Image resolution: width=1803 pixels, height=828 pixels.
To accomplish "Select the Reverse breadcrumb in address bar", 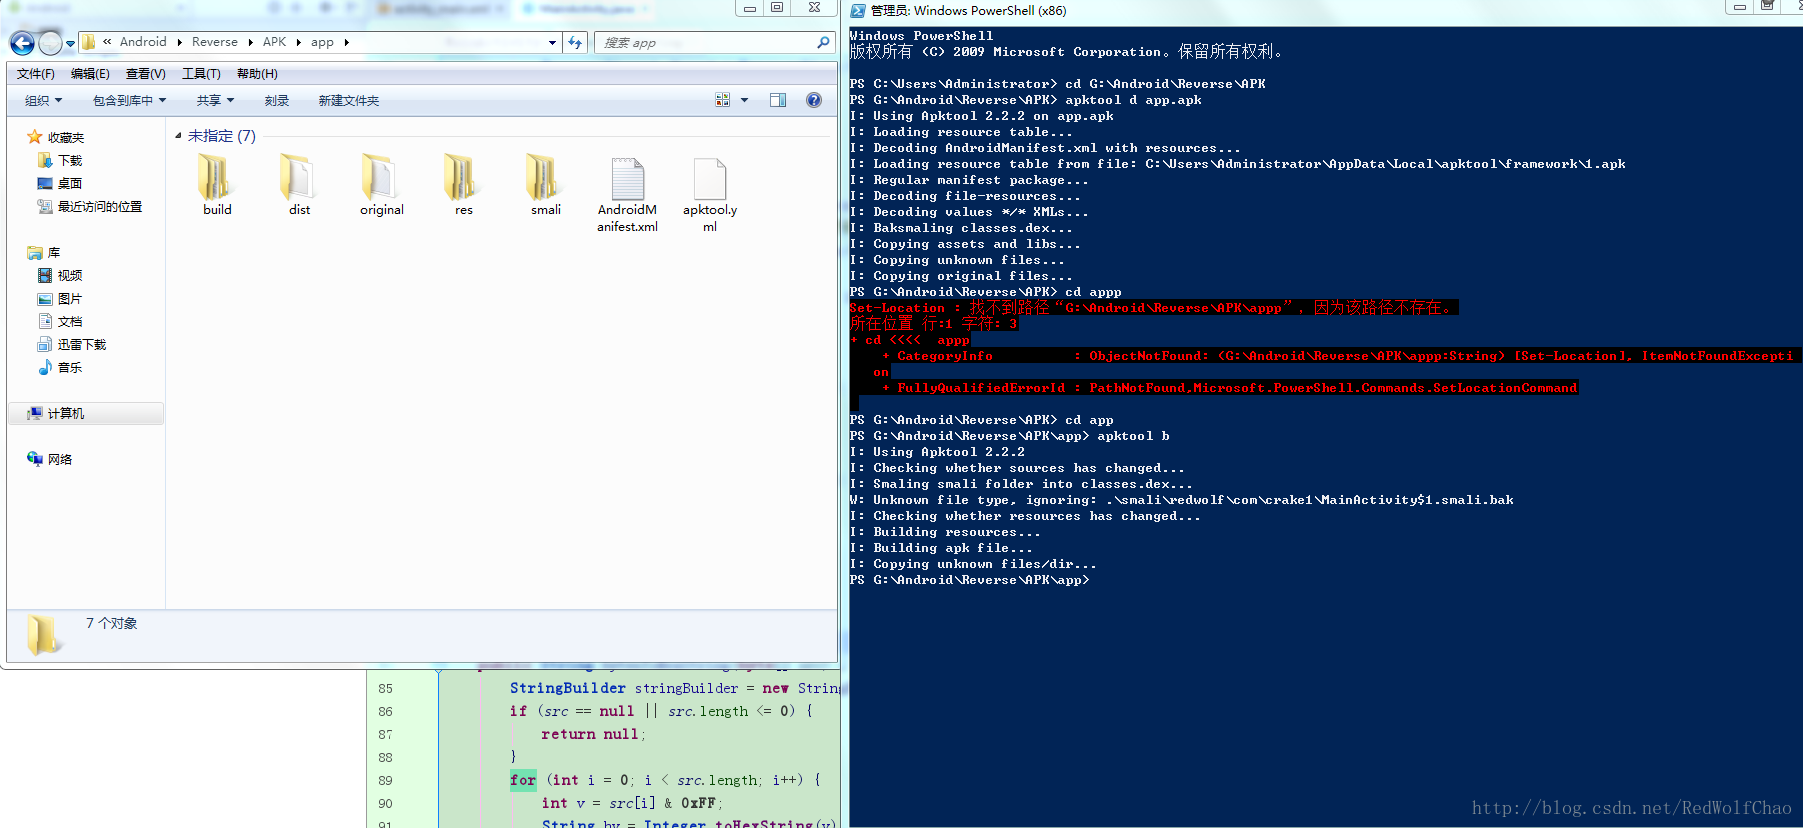I will click(215, 42).
